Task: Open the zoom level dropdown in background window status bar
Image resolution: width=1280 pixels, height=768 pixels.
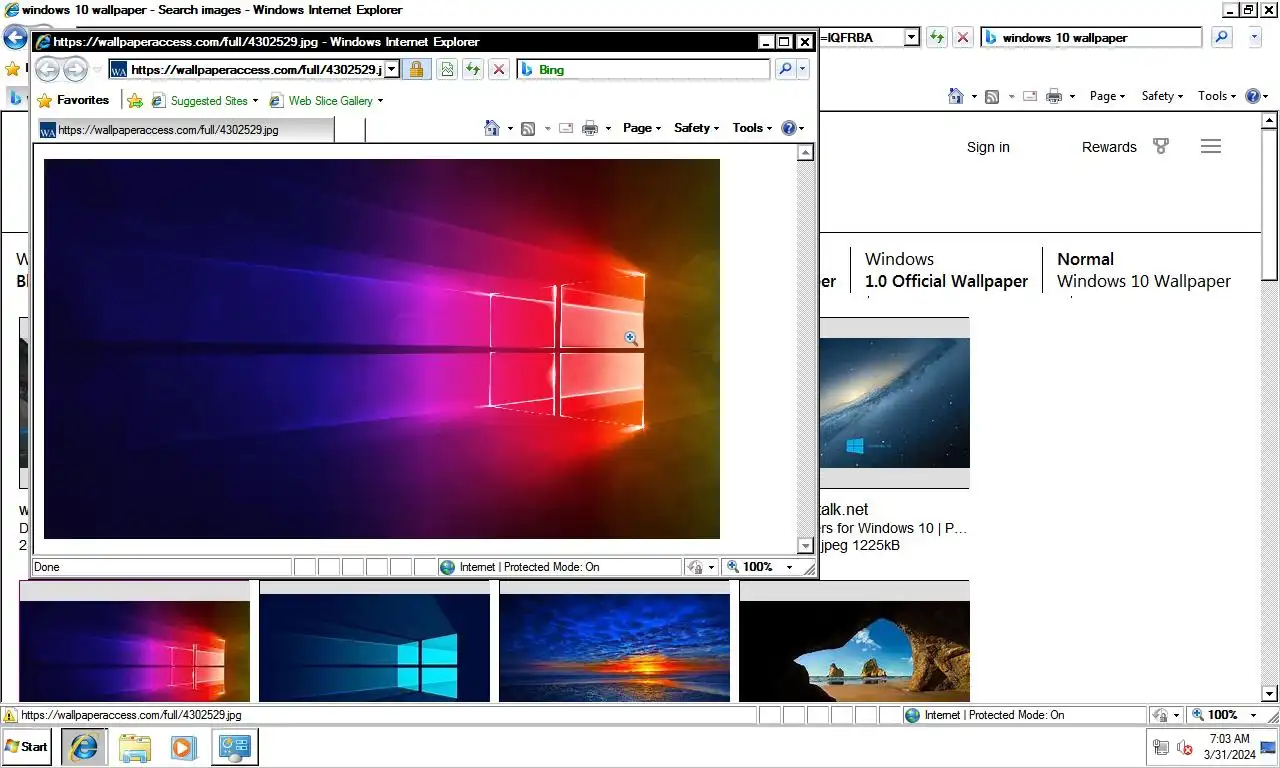Action: coord(1255,715)
